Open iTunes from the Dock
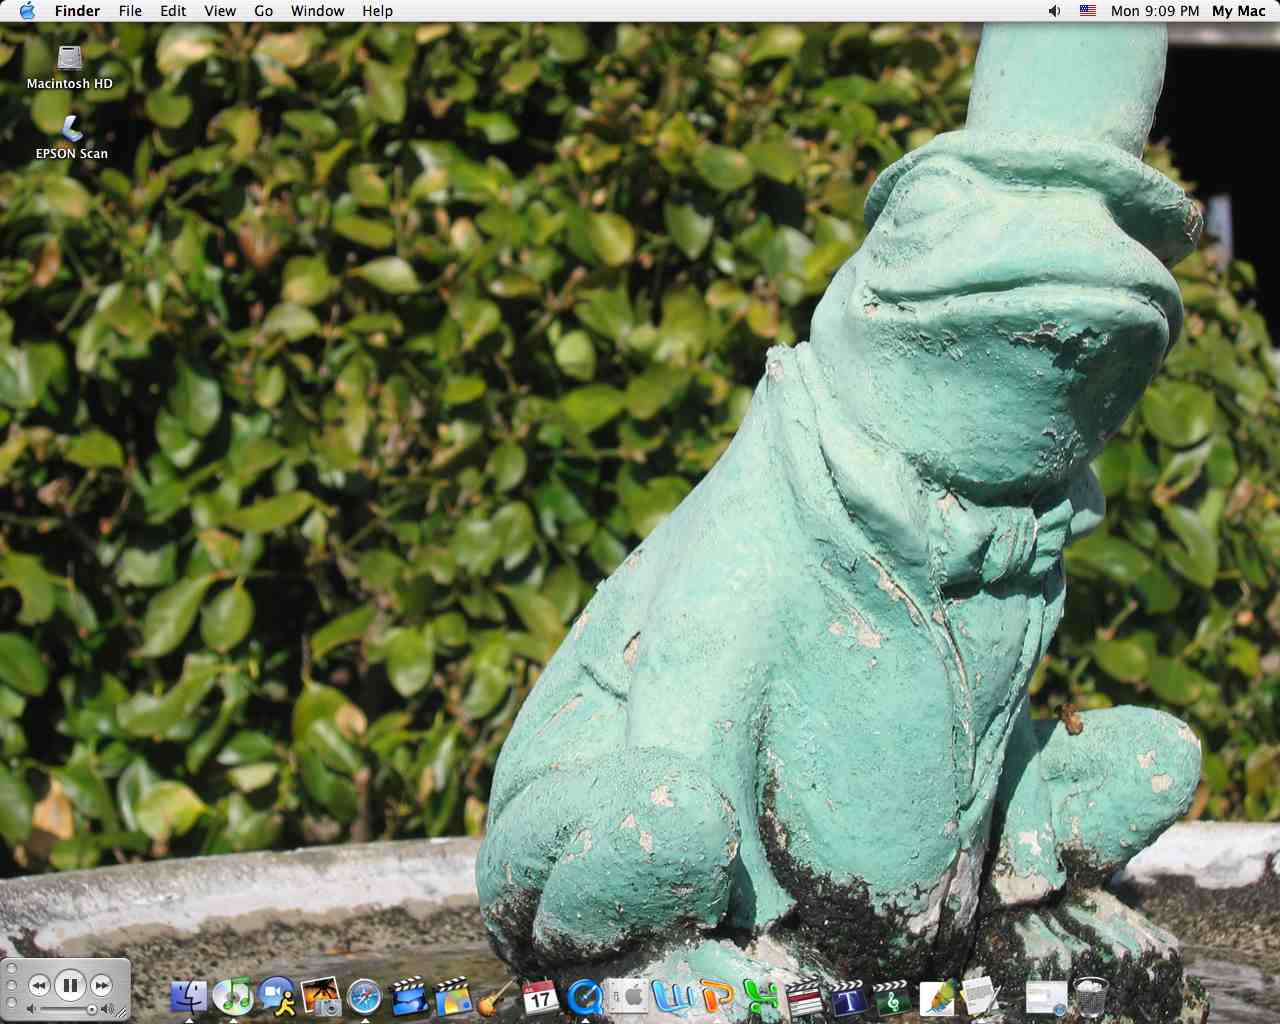Viewport: 1280px width, 1024px height. (x=233, y=996)
